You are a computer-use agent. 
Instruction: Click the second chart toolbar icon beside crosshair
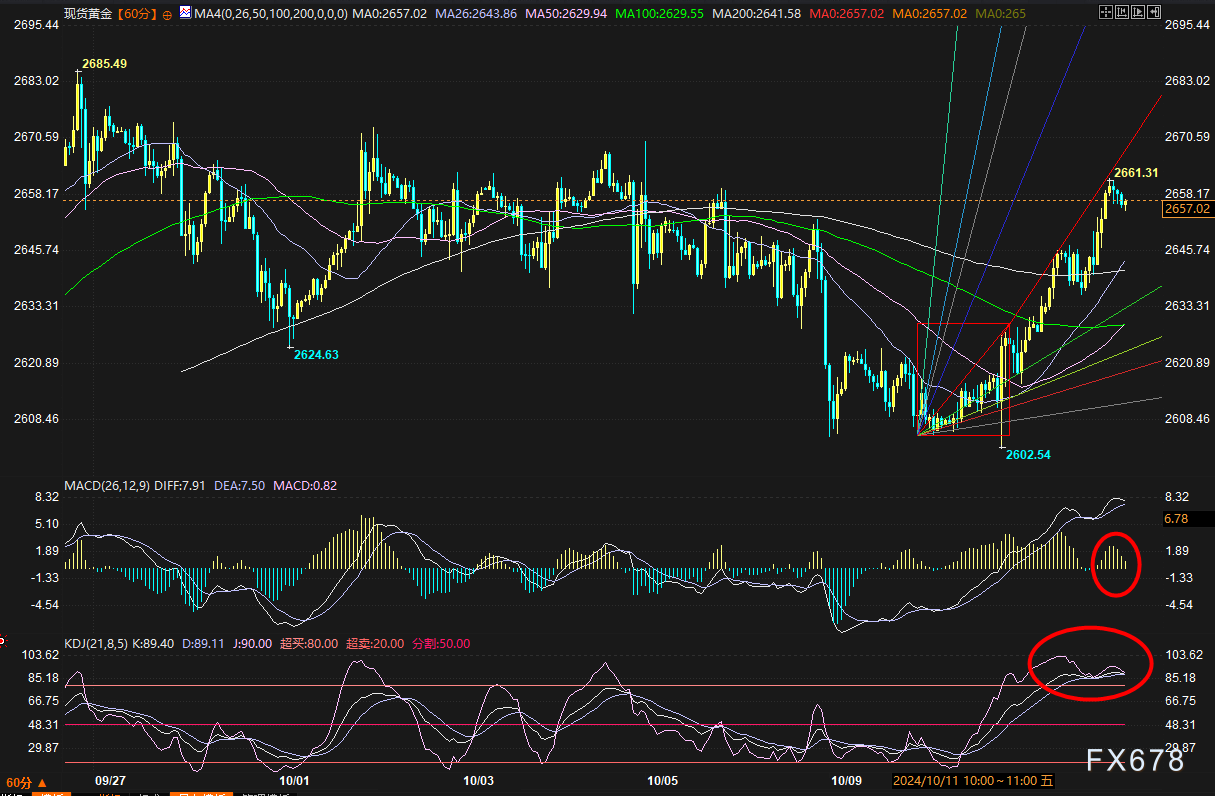tap(1123, 14)
